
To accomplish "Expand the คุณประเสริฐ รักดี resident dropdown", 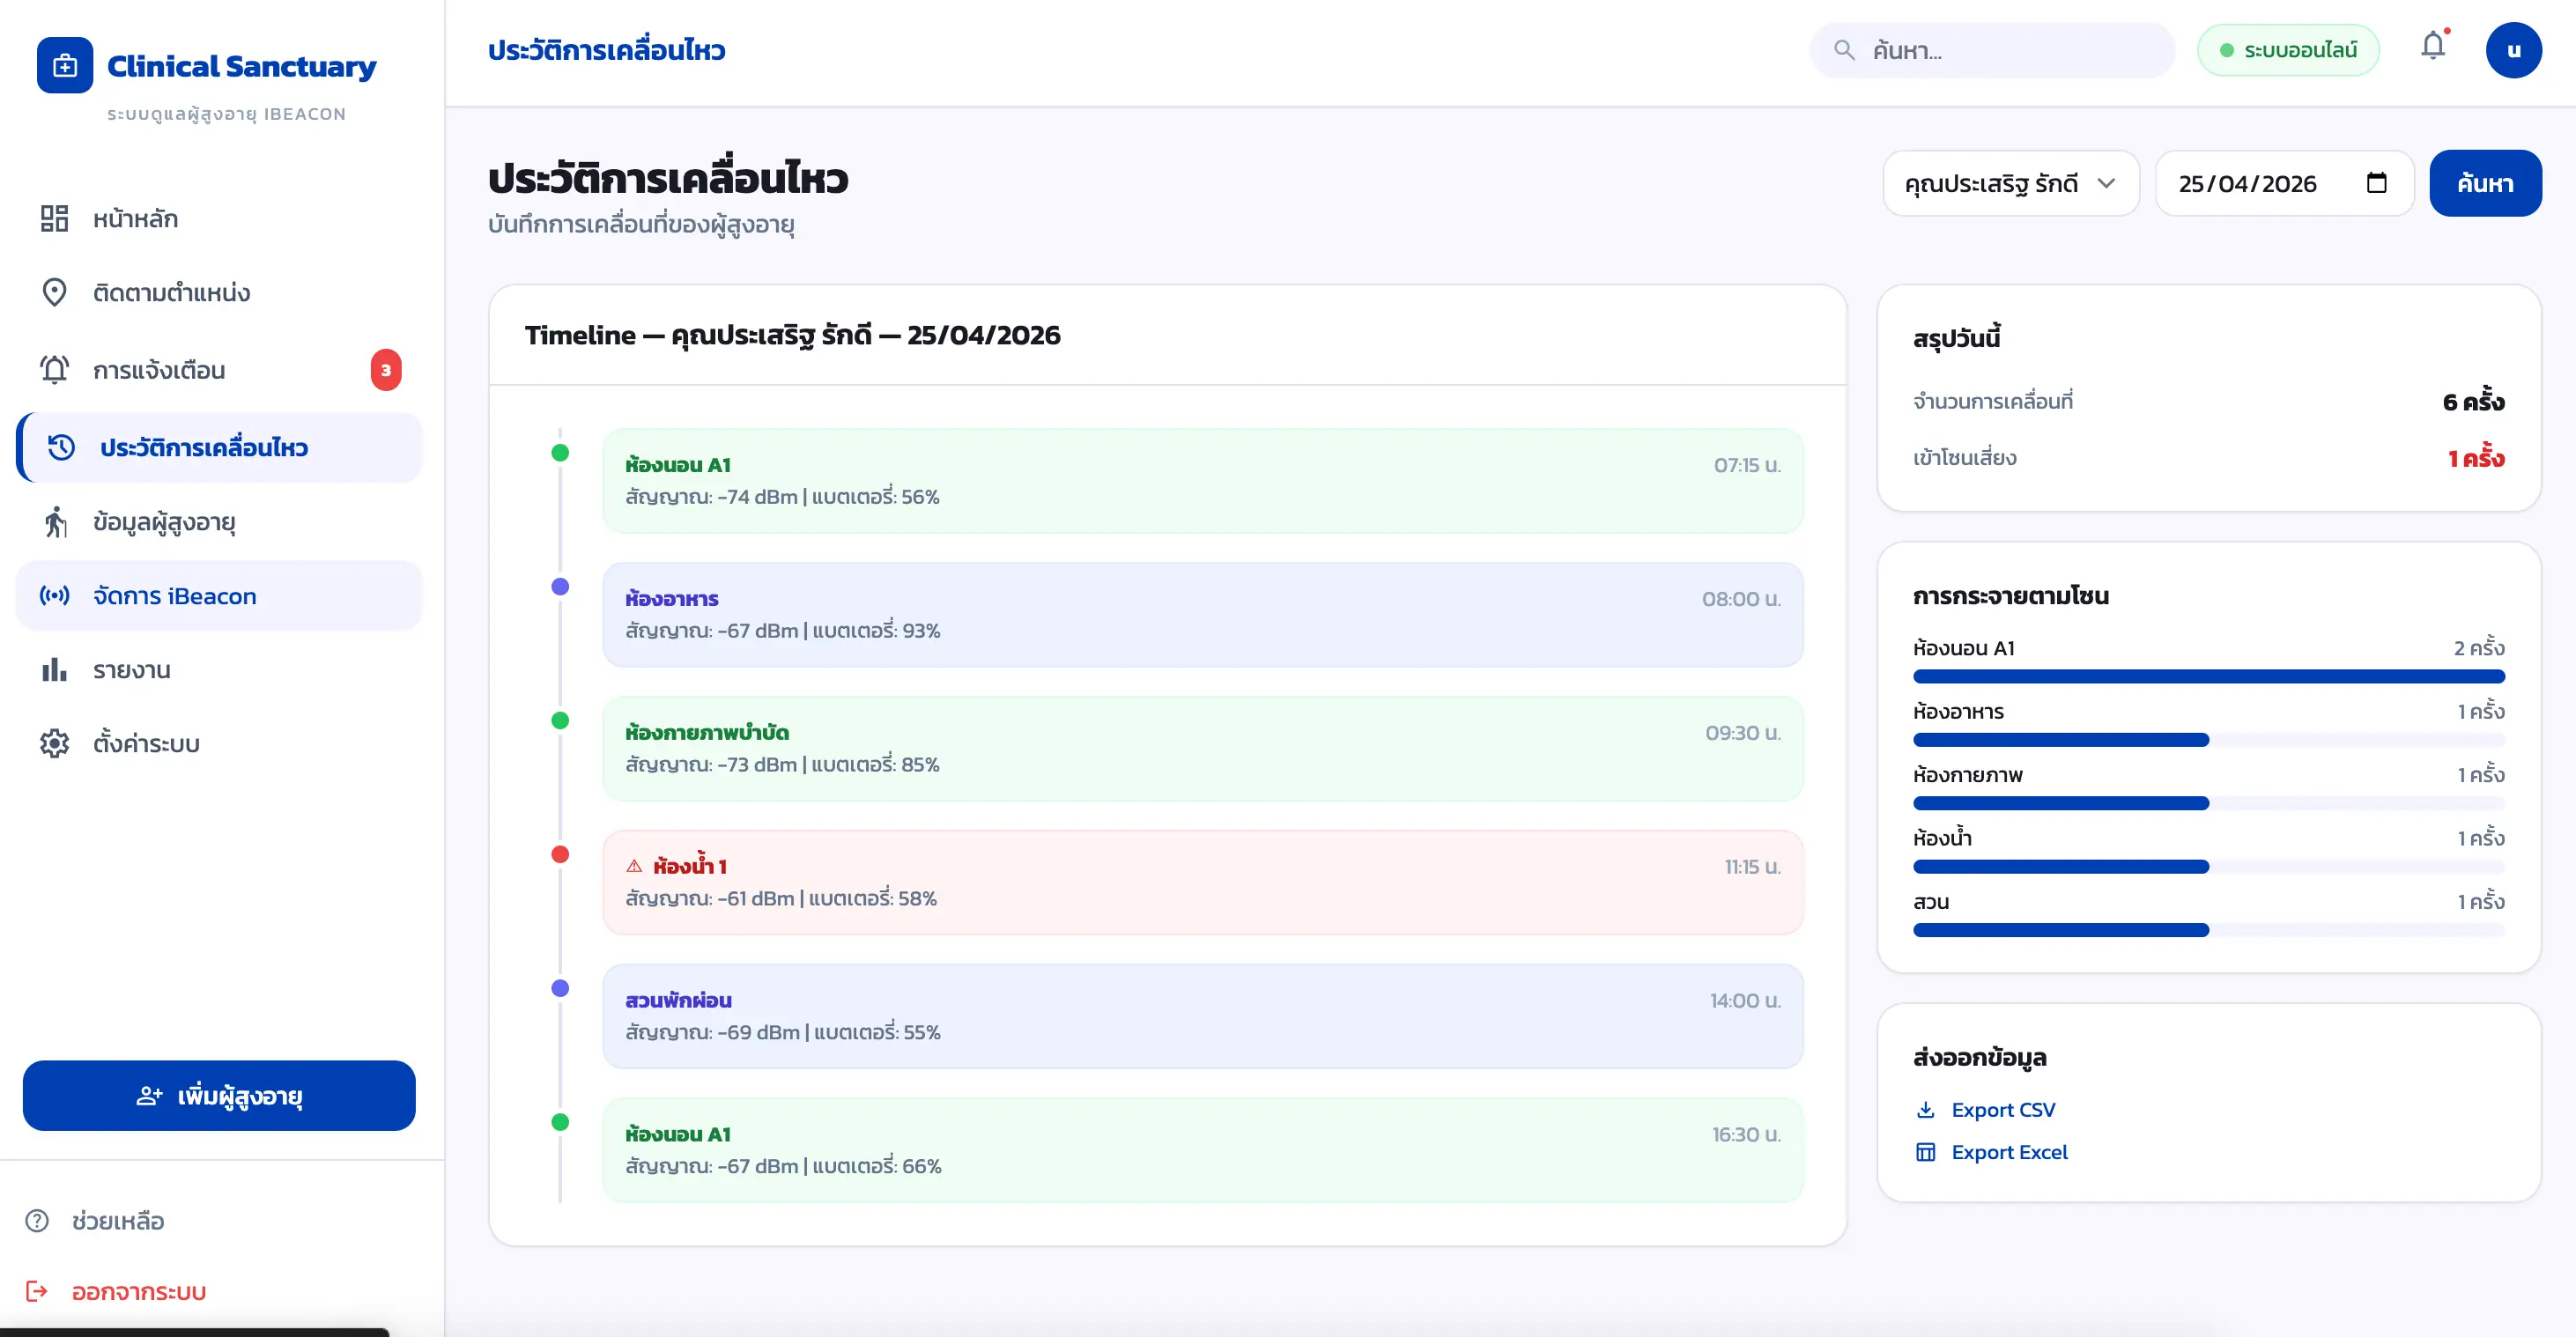I will 2010,183.
